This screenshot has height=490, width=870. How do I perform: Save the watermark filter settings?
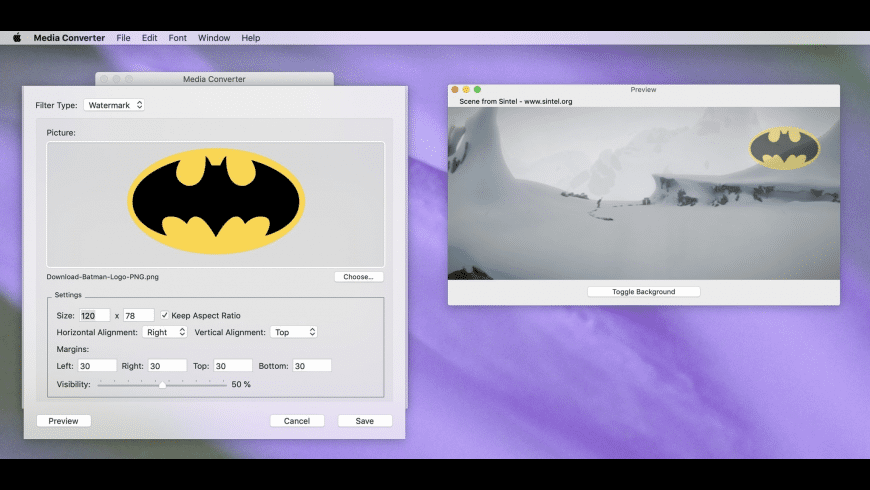click(365, 421)
